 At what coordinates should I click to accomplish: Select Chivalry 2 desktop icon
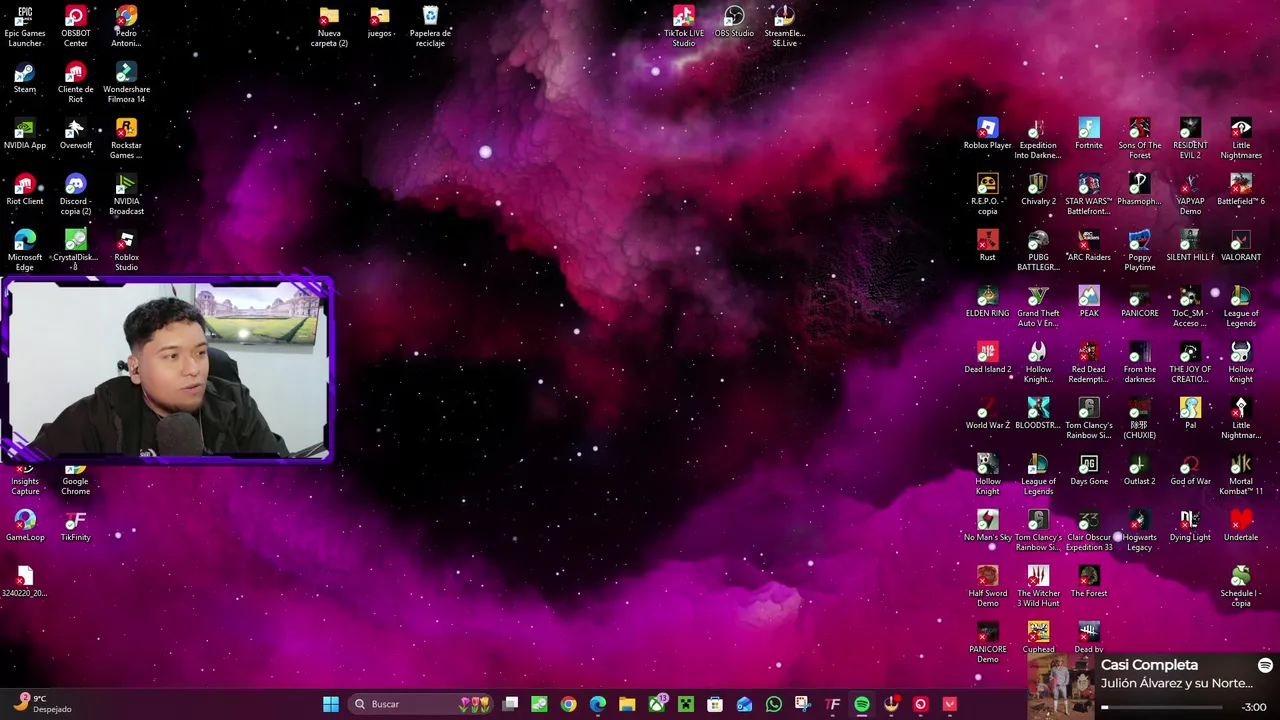click(1038, 189)
